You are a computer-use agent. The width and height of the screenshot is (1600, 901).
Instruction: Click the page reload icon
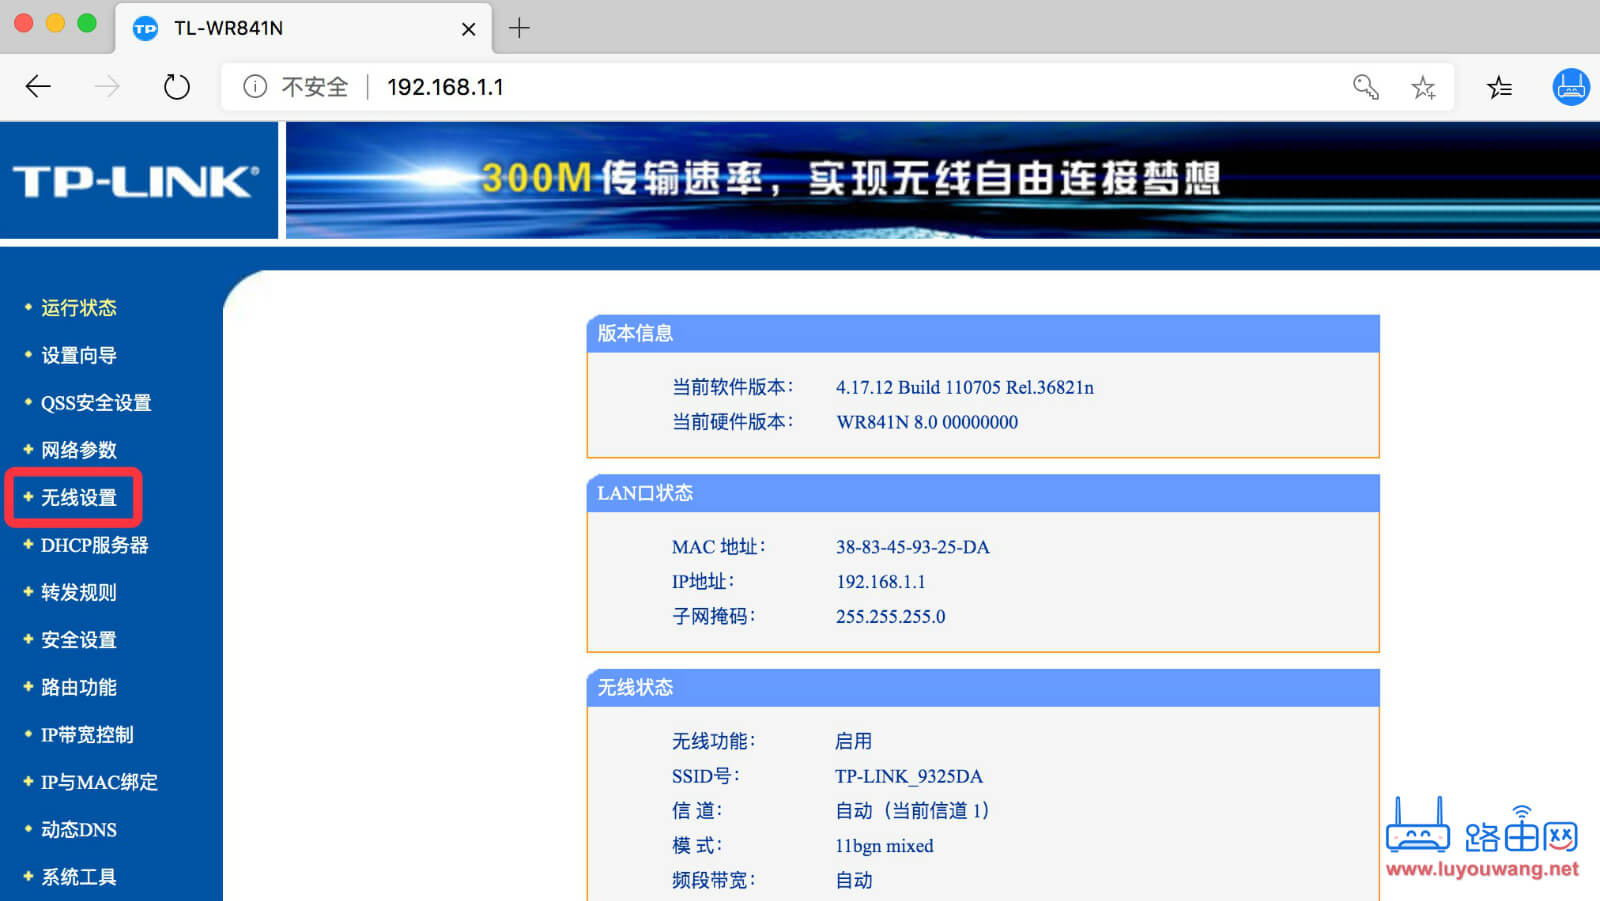pyautogui.click(x=177, y=86)
